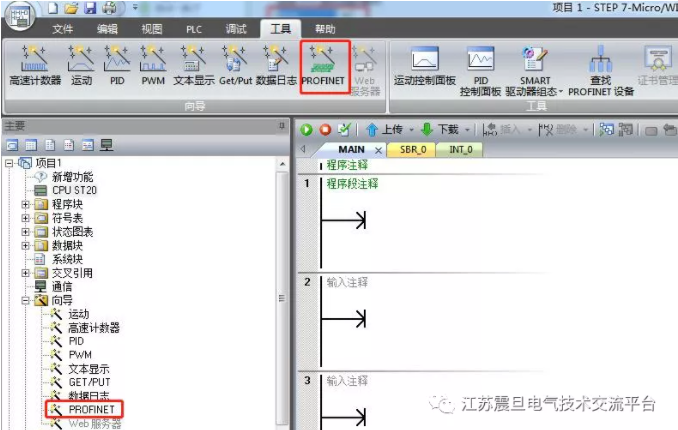Screen dimensions: 678x430
Task: Click the 下载 download button
Action: tap(440, 129)
